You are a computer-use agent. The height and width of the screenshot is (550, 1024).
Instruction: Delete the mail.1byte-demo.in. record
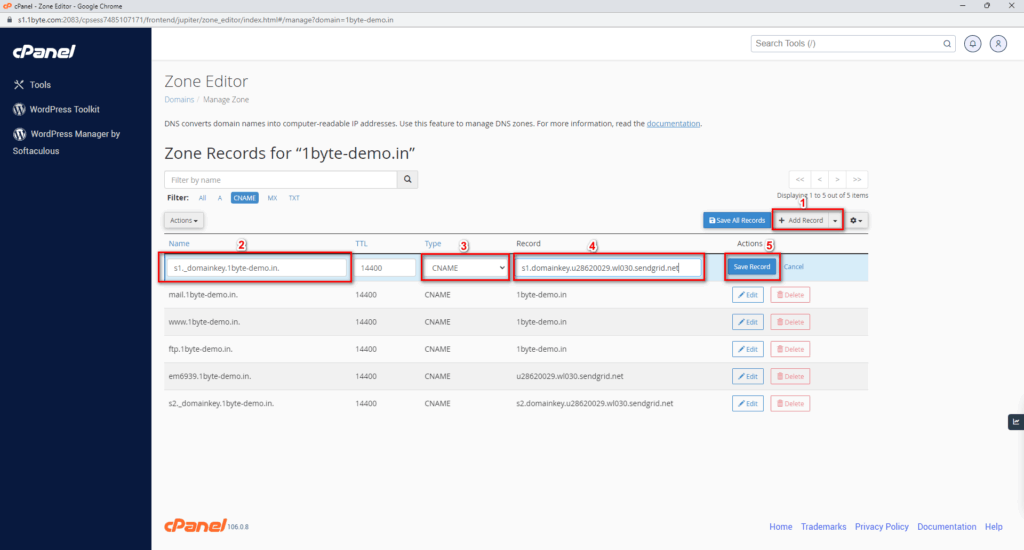click(x=790, y=295)
